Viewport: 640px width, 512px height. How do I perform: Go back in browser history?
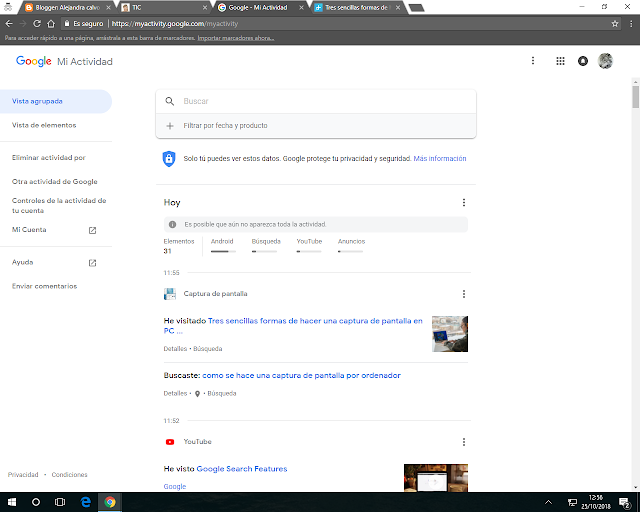(x=9, y=24)
